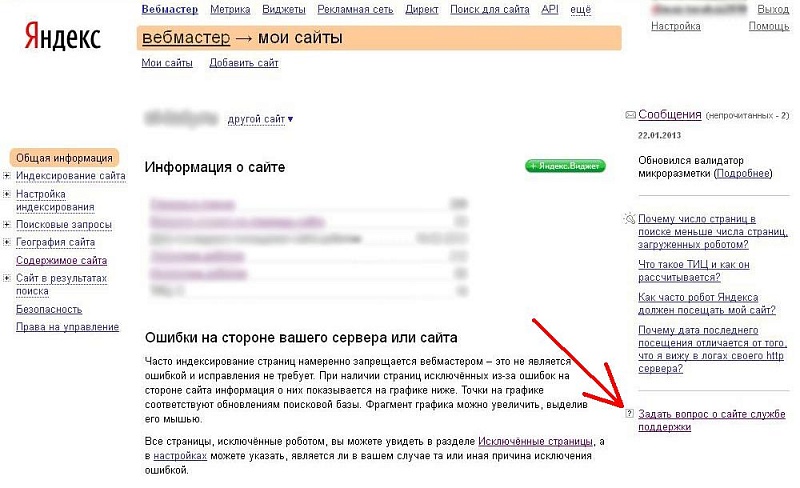This screenshot has width=800, height=488.
Task: Expand the География сайта section
Action: 7,242
